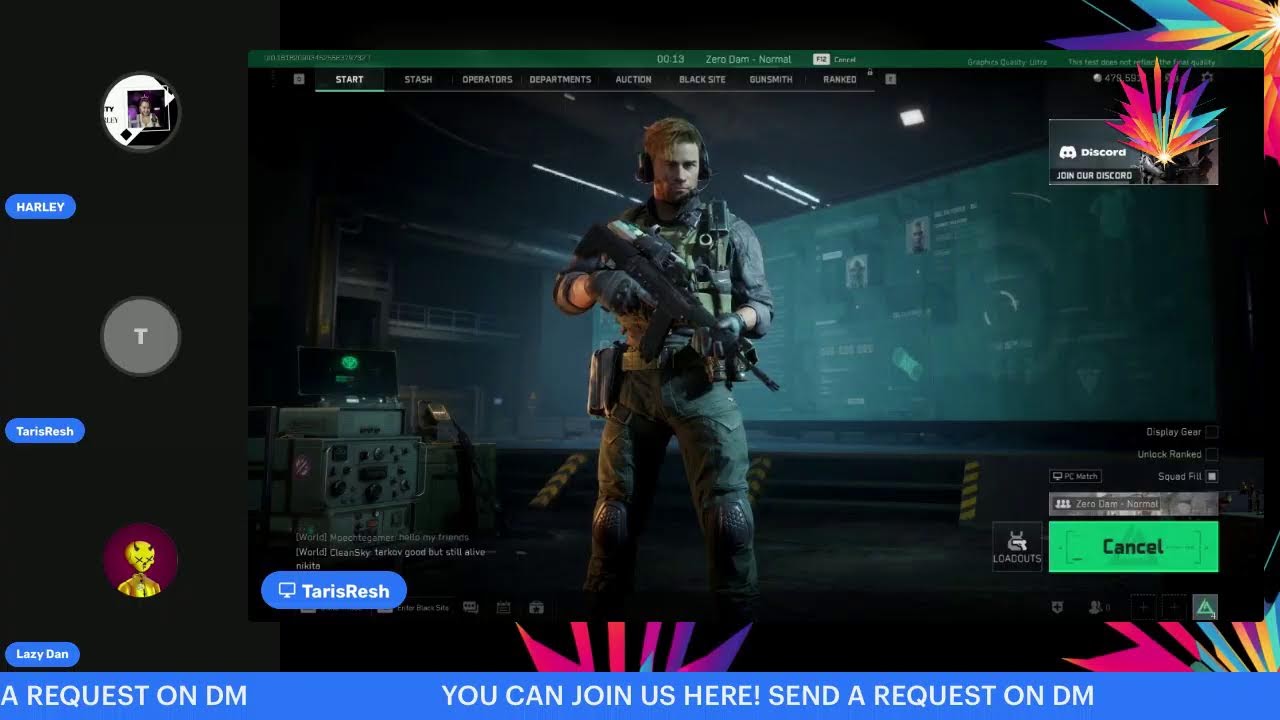Click the icon right of RANKED tab
Screen dimensions: 1280x720
890,79
